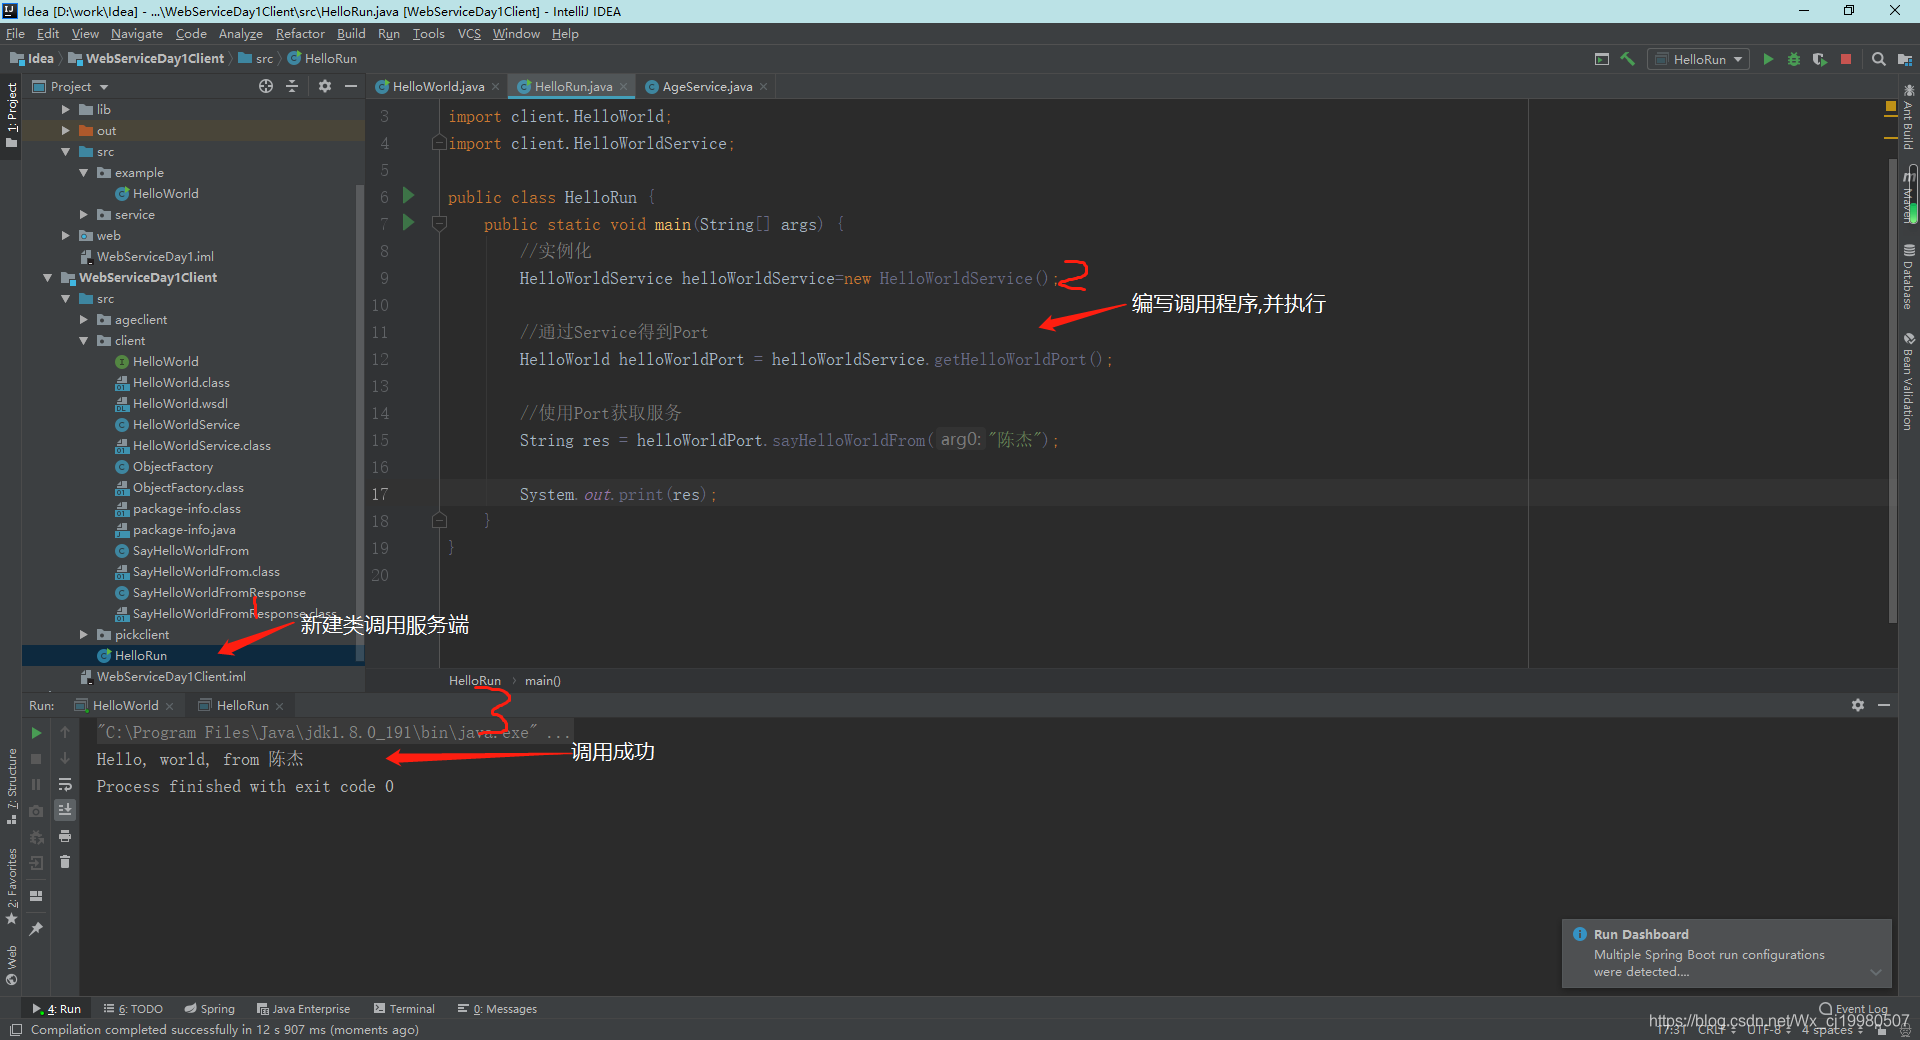Pin the Run tab
This screenshot has width=1920, height=1040.
pos(36,929)
